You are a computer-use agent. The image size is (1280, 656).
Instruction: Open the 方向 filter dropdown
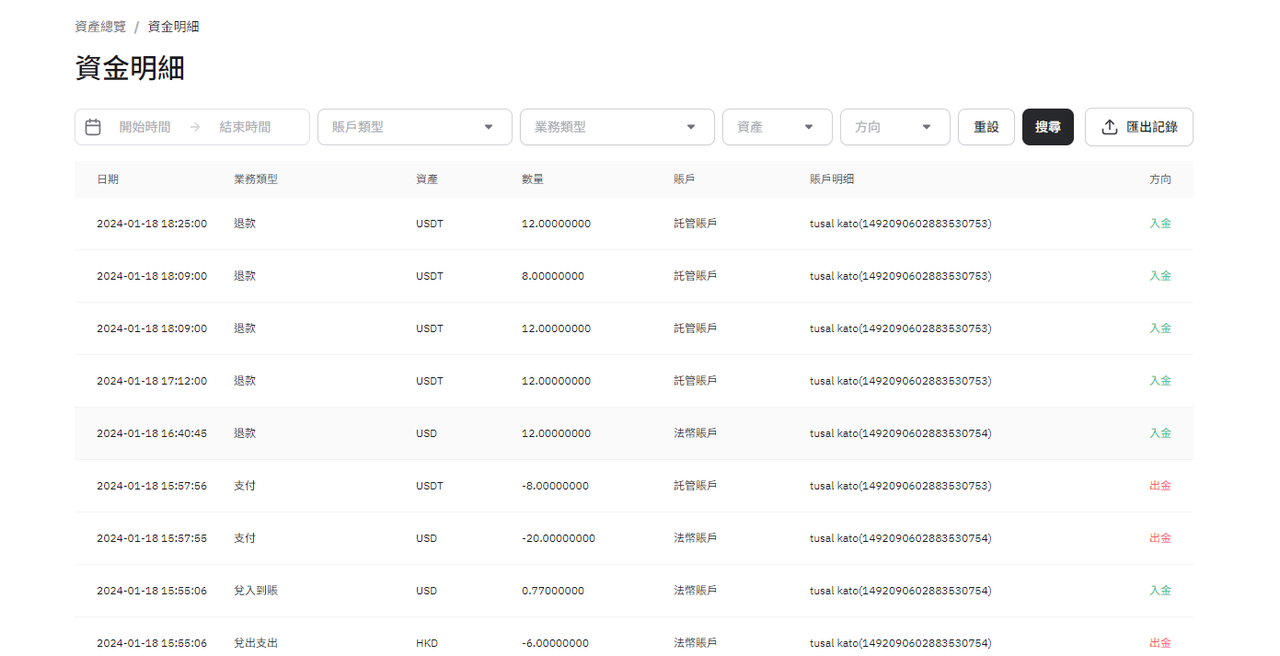895,127
